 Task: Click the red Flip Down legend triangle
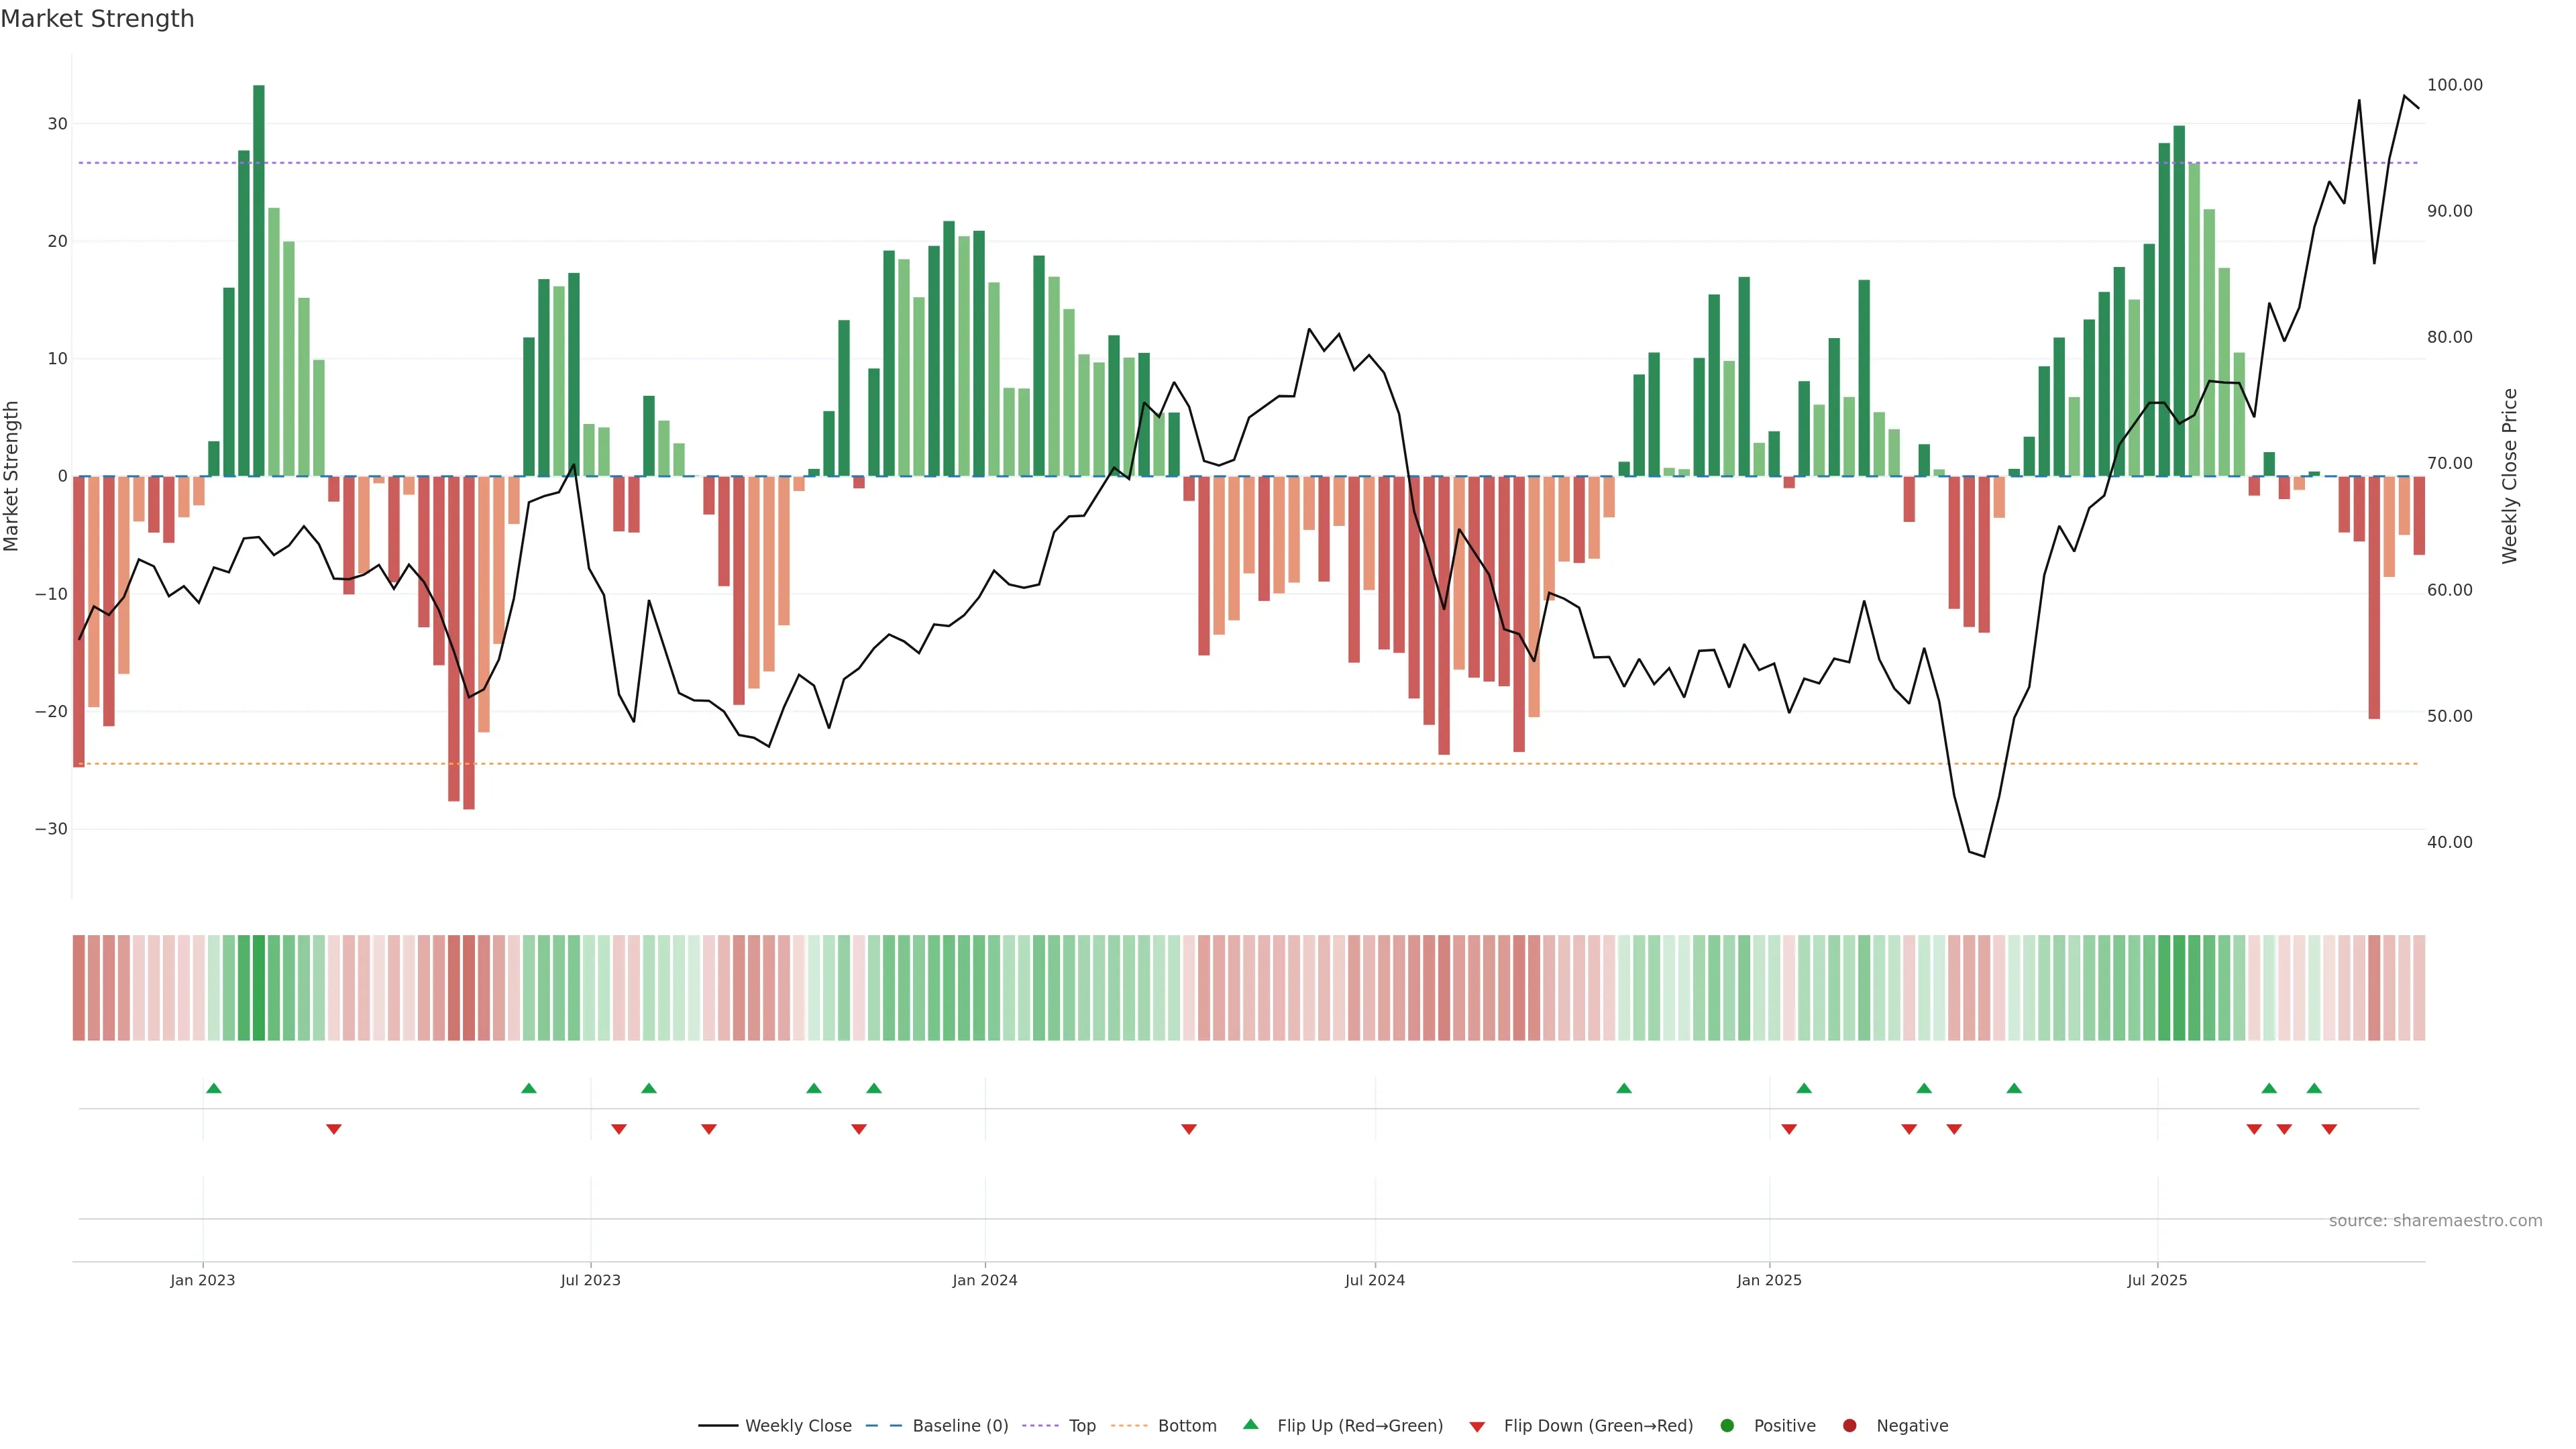(x=1477, y=1427)
